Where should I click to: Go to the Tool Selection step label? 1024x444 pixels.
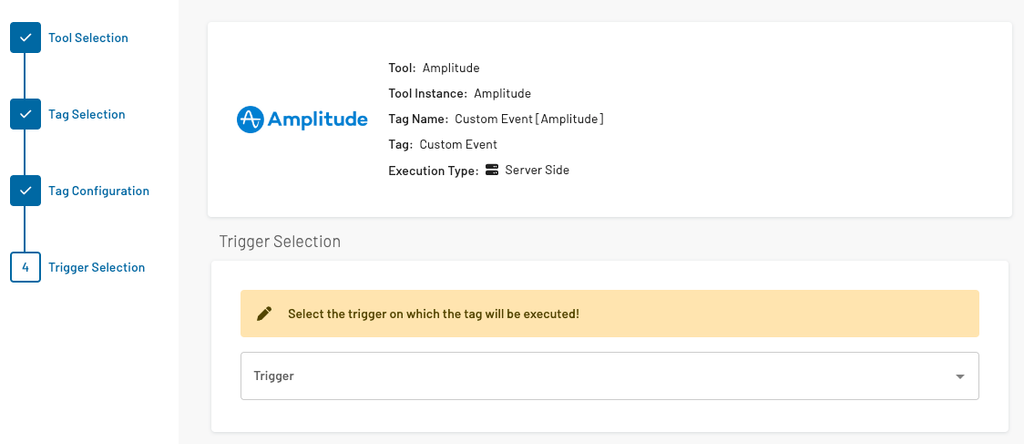point(88,38)
